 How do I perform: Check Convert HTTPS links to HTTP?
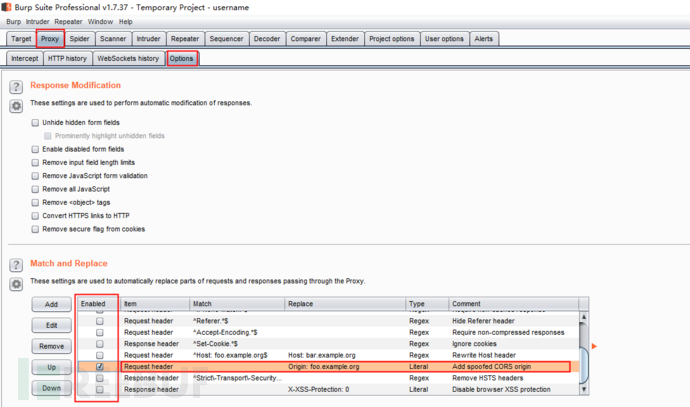click(36, 214)
